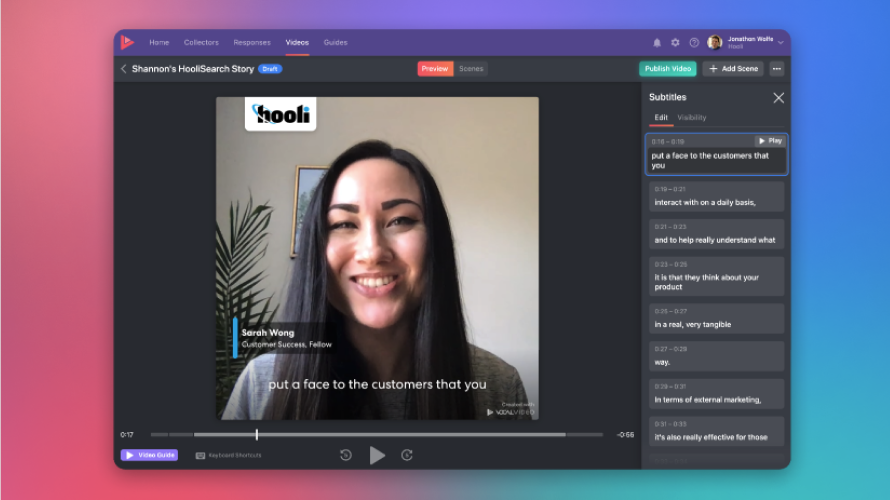Click the Publish Video button
Screen dimensions: 890x500
668,69
